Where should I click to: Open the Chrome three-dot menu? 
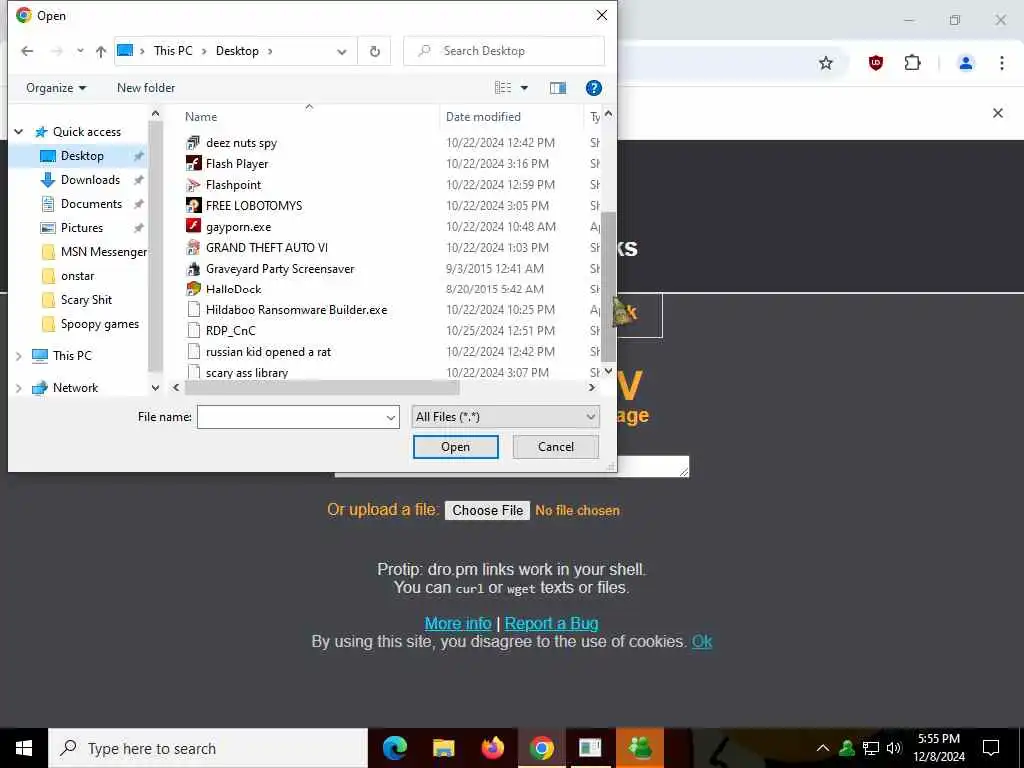pos(1002,63)
